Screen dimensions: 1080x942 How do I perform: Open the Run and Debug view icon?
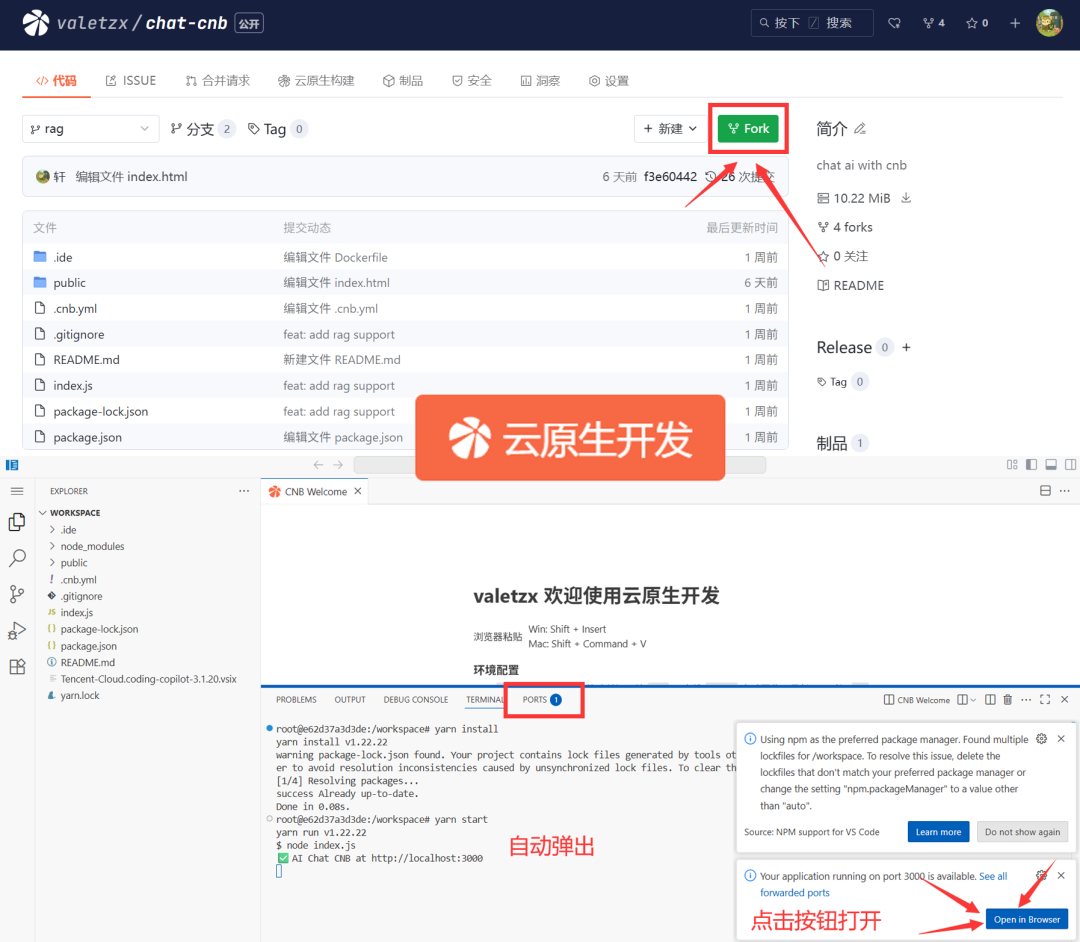(17, 630)
